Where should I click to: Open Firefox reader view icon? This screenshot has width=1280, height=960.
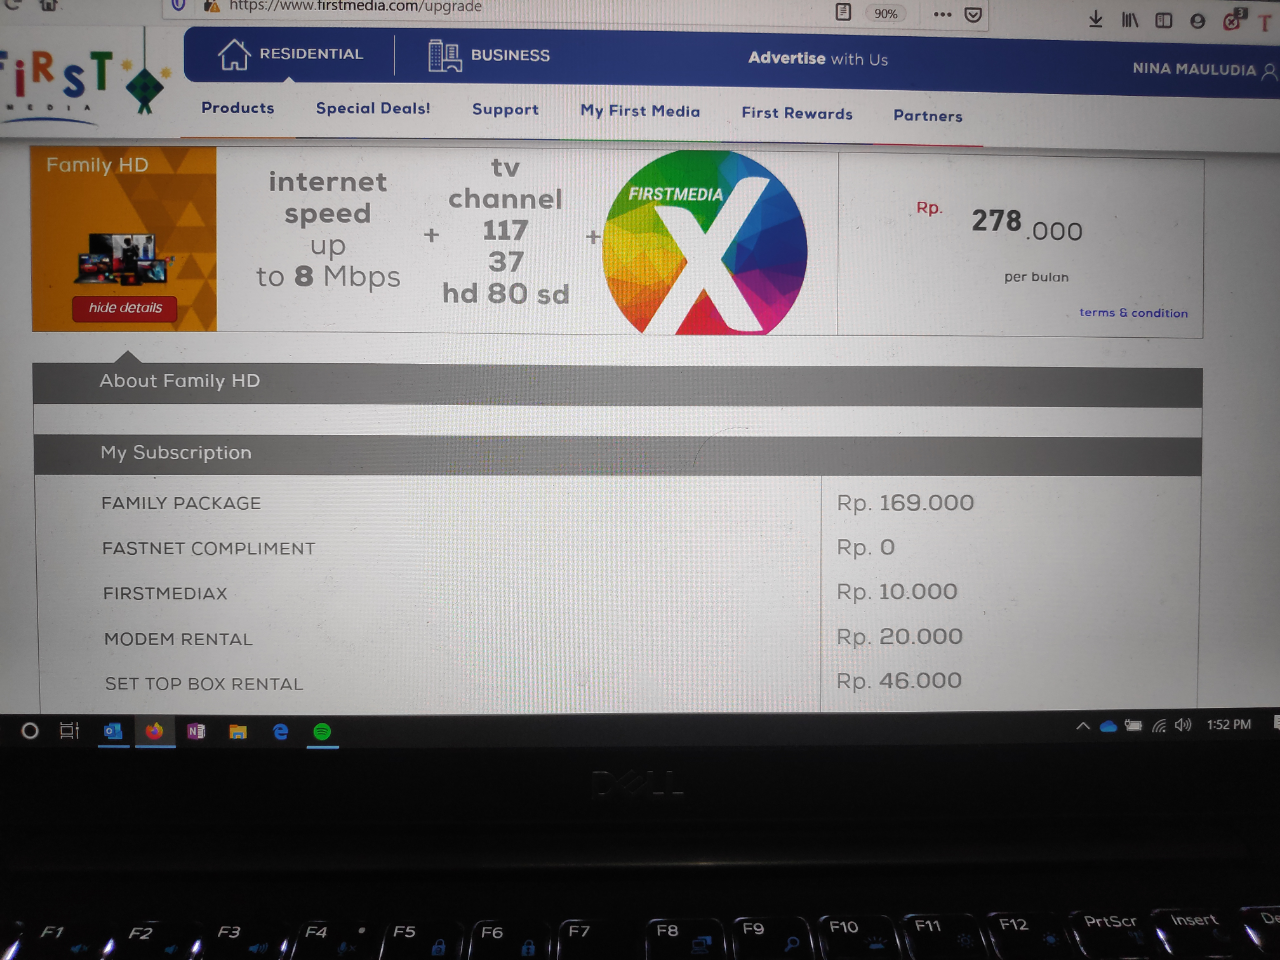pyautogui.click(x=843, y=12)
